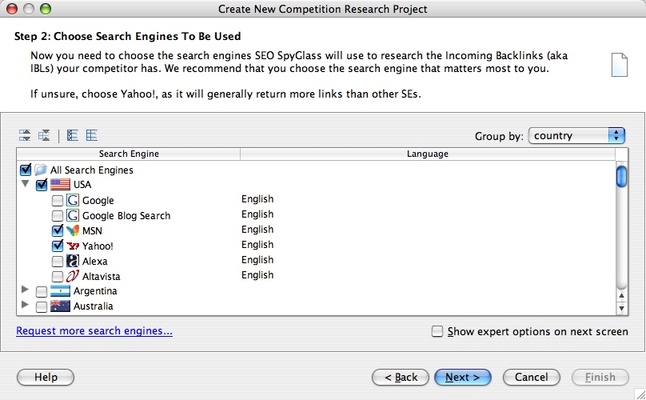Click the Cancel button
646x400 pixels.
tap(531, 377)
